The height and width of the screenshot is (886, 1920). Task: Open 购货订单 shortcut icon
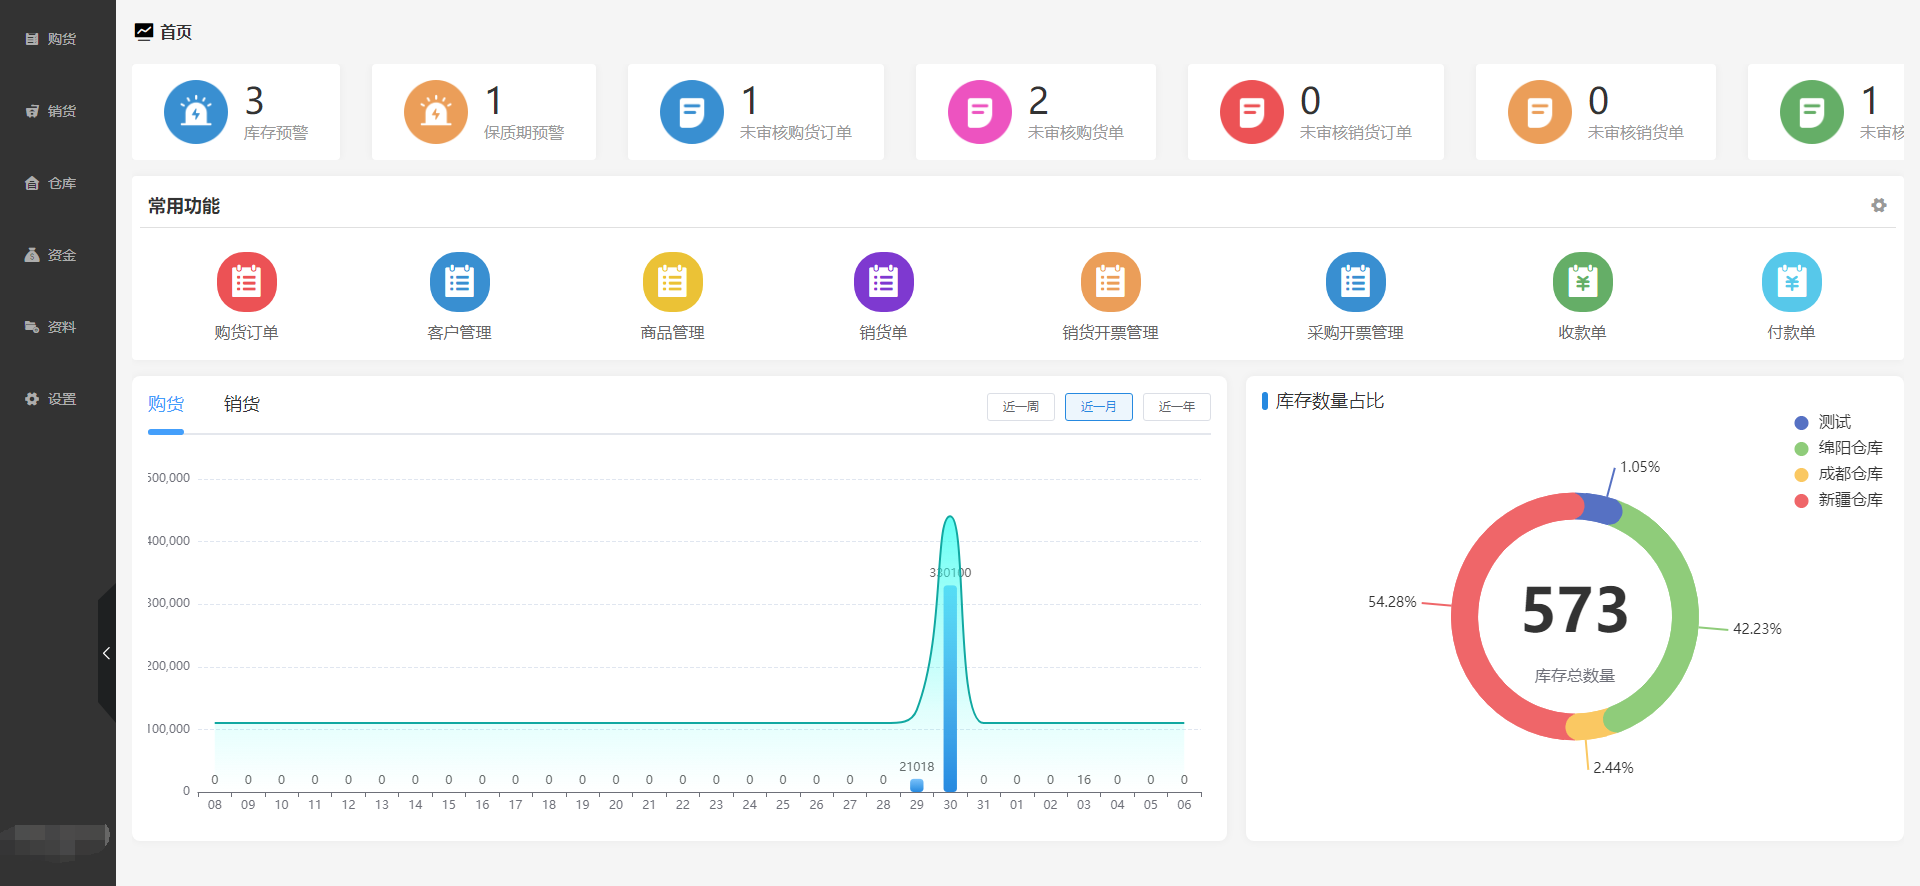pyautogui.click(x=247, y=282)
